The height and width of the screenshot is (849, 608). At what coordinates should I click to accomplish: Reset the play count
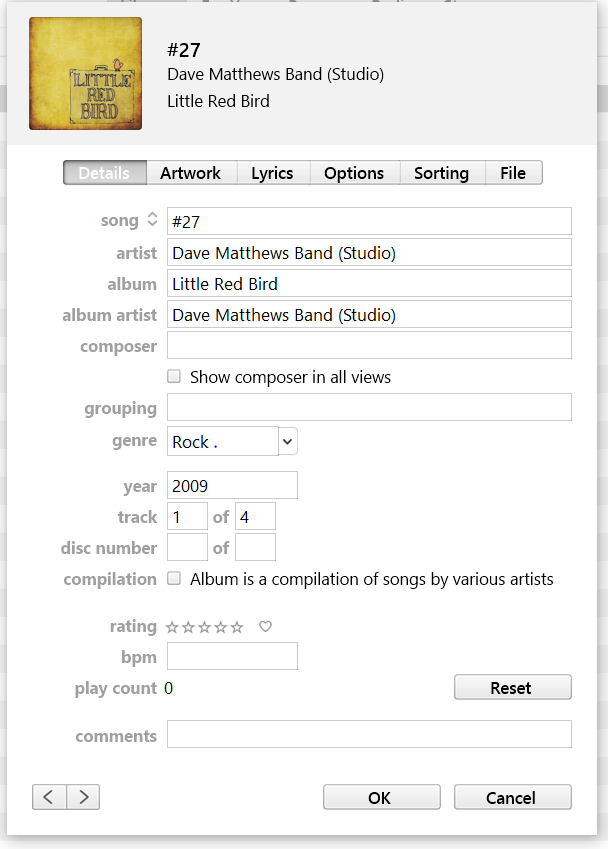pos(512,688)
